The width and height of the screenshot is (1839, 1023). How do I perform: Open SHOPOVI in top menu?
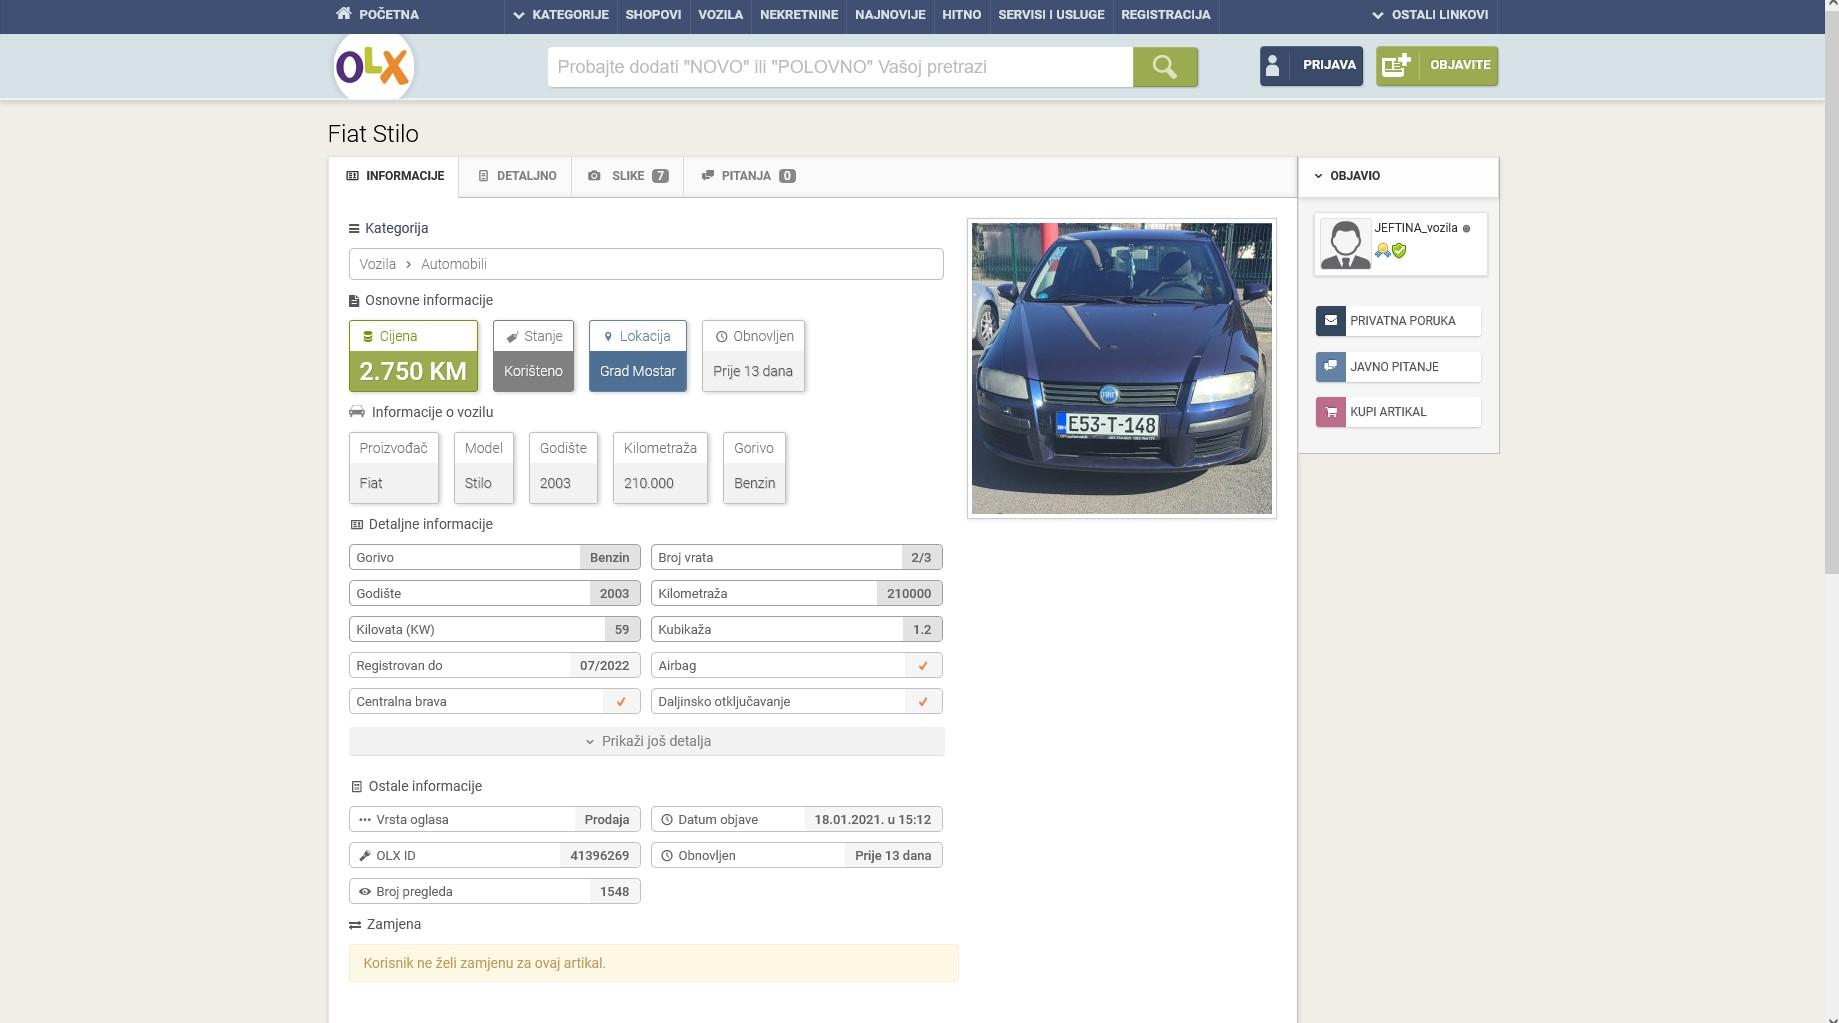pyautogui.click(x=653, y=15)
